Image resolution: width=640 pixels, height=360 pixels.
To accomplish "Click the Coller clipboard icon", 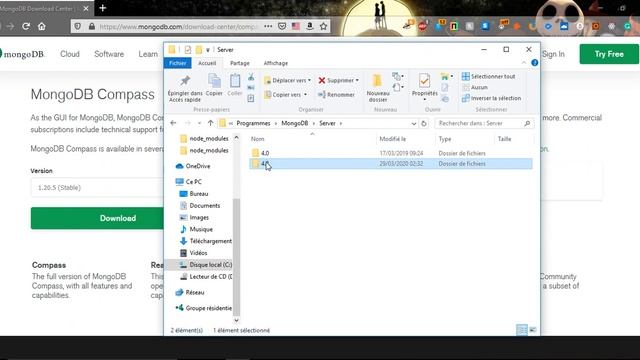I will [235, 81].
